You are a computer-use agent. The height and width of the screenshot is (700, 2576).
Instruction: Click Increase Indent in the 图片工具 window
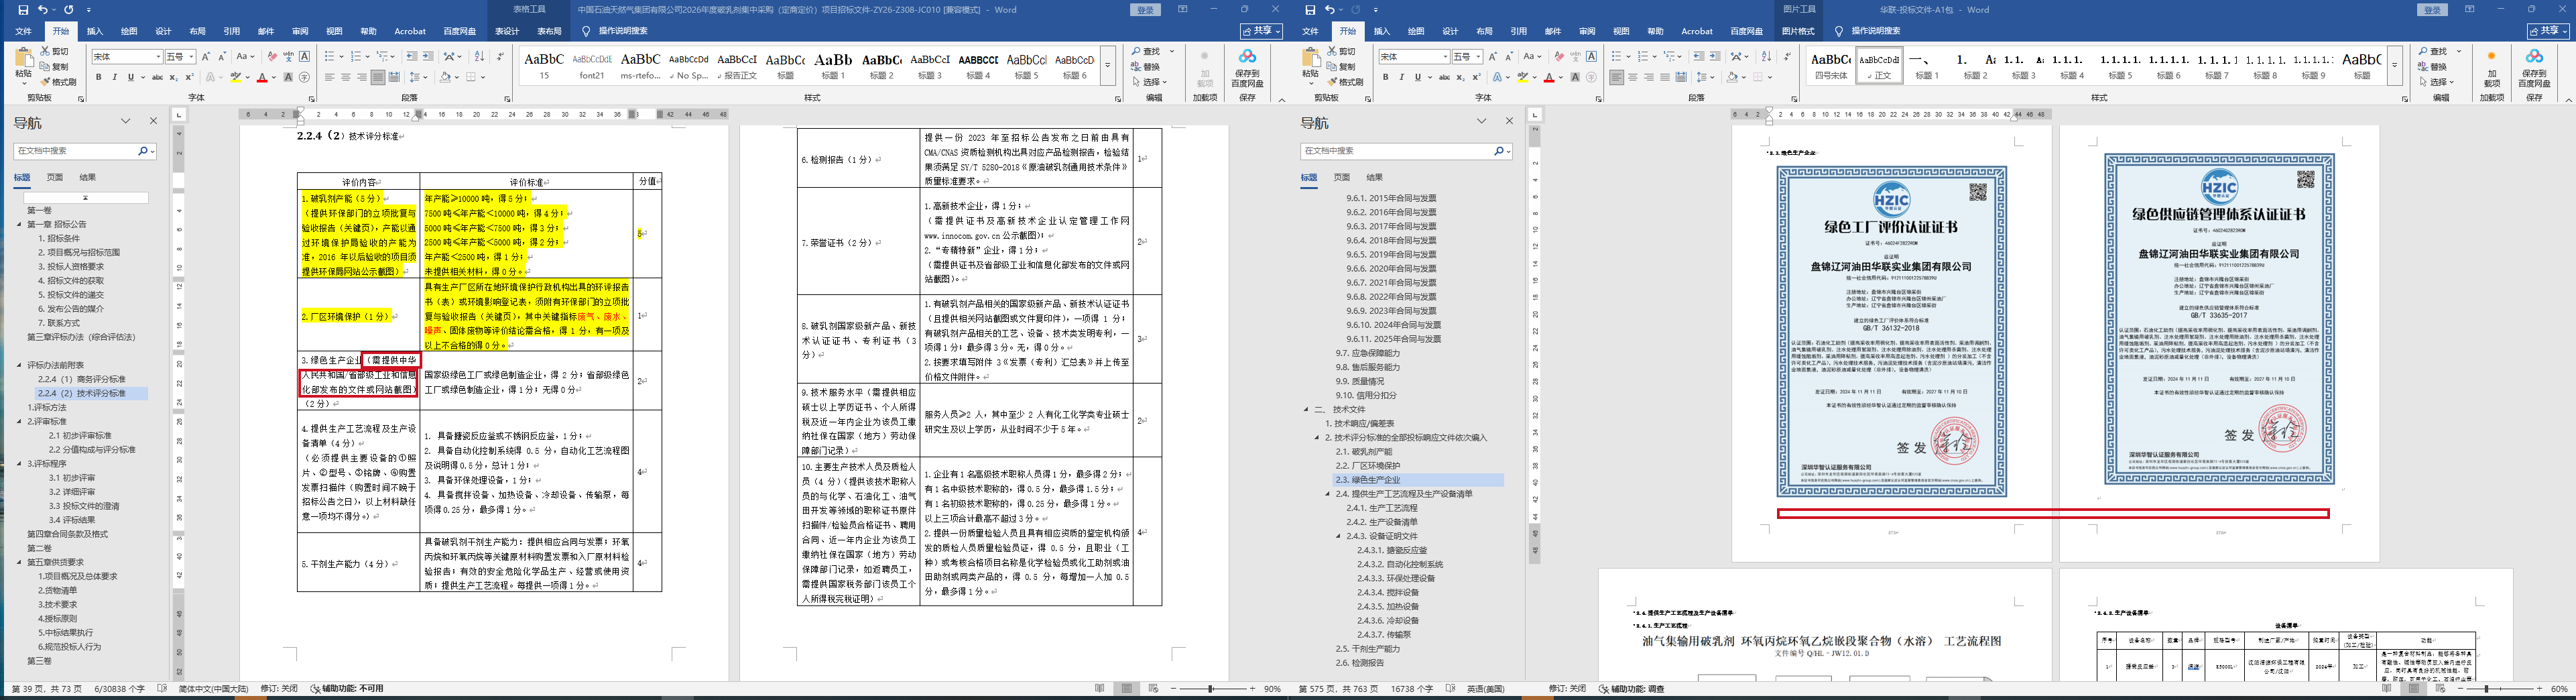click(1715, 57)
